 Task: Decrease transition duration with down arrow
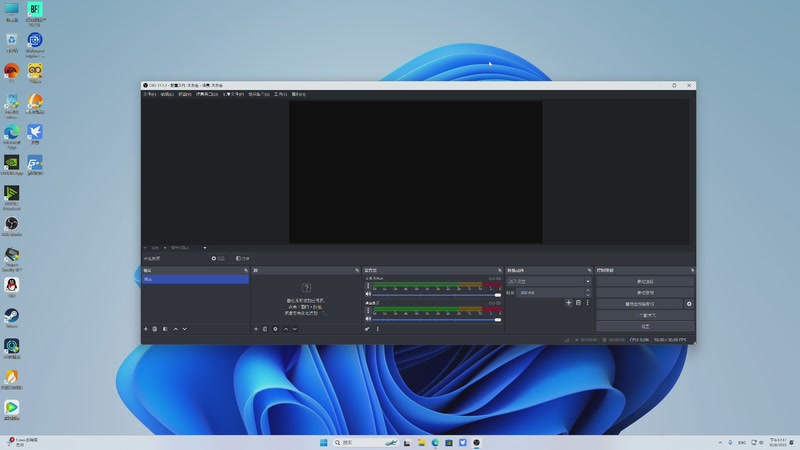(588, 295)
